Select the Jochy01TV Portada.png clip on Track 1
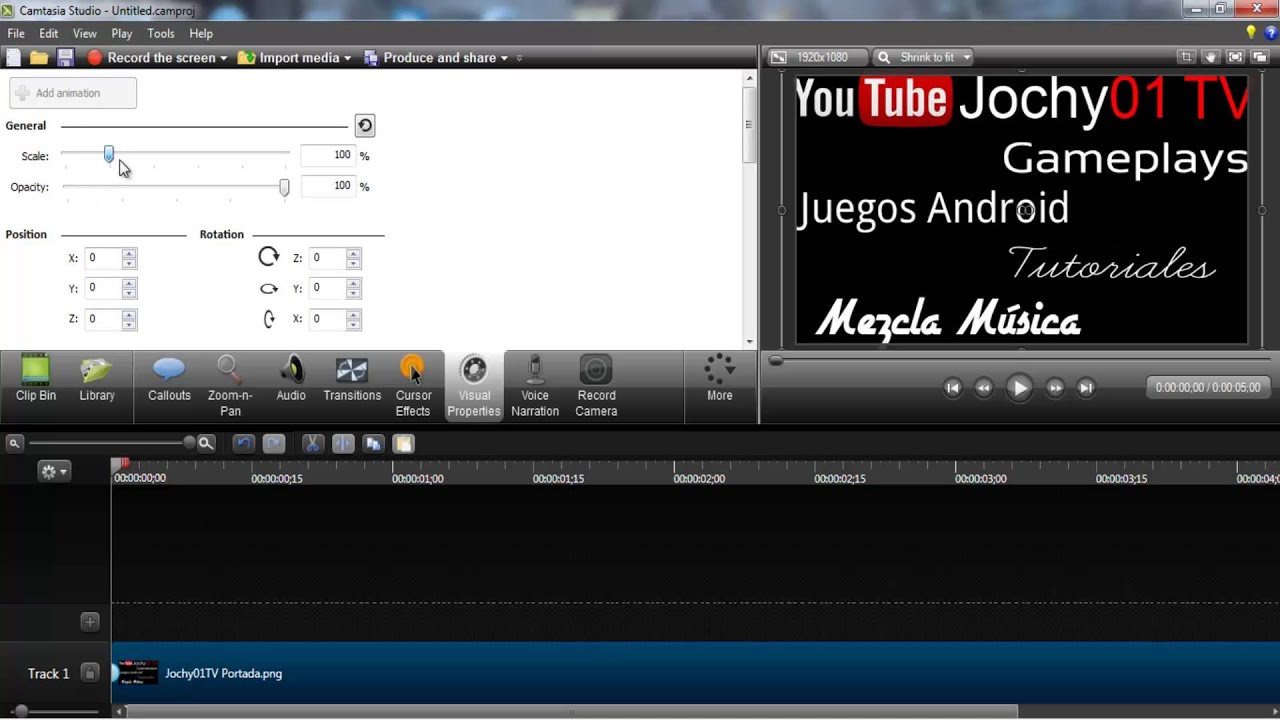 (x=696, y=672)
